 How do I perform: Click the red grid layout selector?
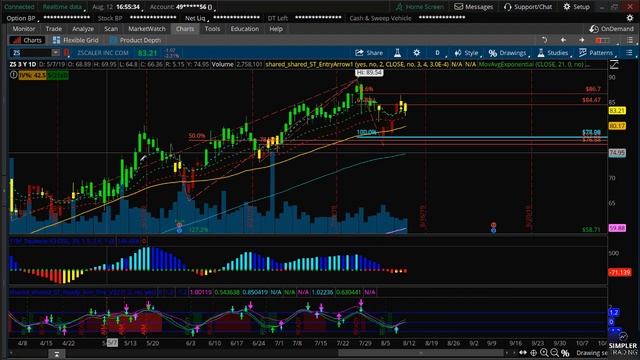click(x=603, y=40)
